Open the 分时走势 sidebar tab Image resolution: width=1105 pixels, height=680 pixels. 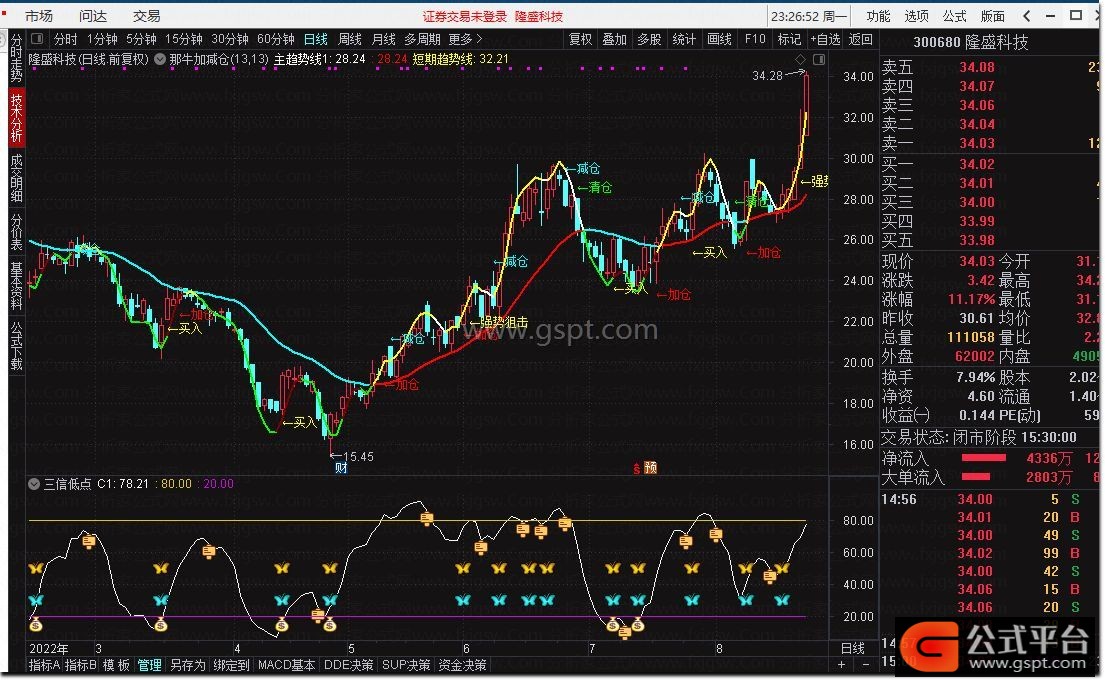coord(16,58)
